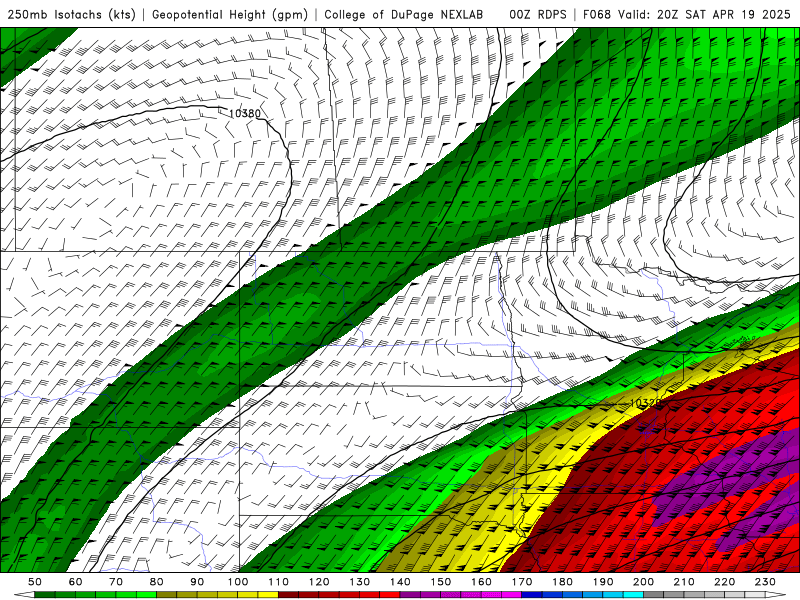Click the 80 label on the legend
This screenshot has width=800, height=600.
pyautogui.click(x=156, y=582)
